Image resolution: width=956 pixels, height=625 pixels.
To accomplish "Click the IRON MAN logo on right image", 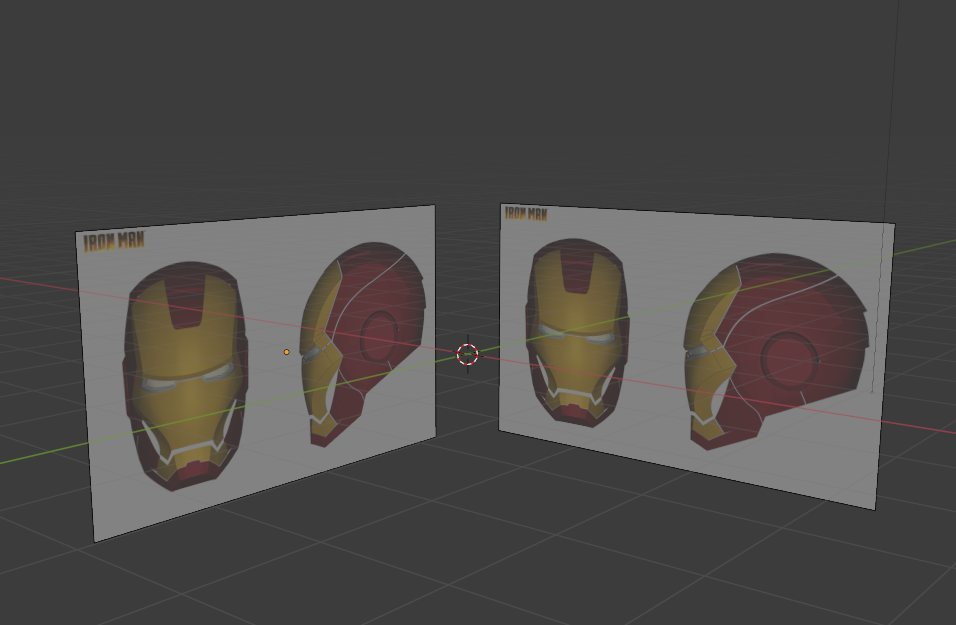I will tap(526, 213).
